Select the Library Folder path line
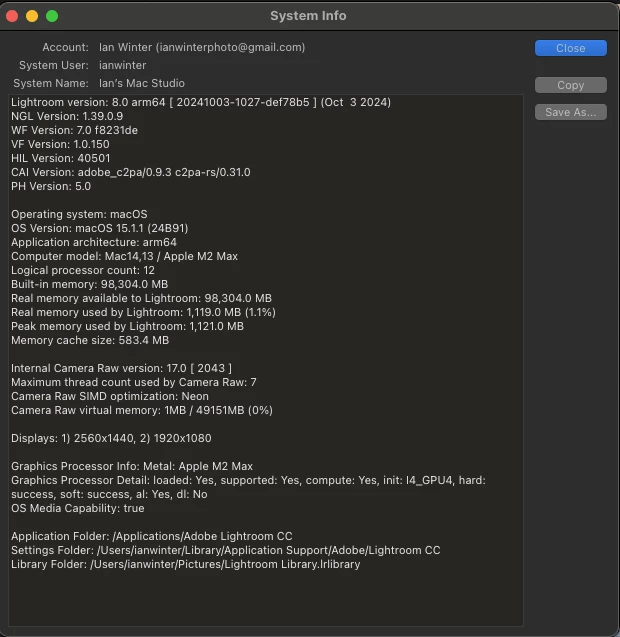Viewport: 620px width, 637px height. [x=186, y=565]
